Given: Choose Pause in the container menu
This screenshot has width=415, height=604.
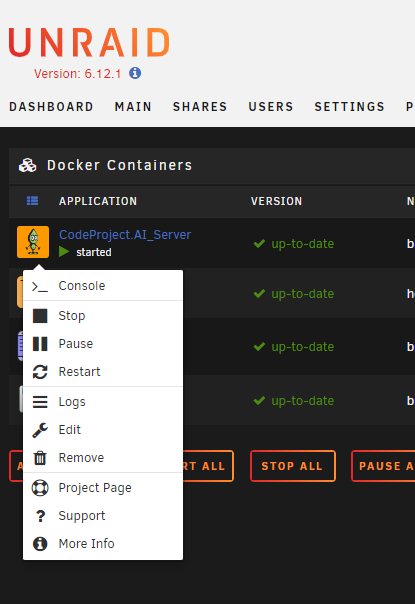Looking at the screenshot, I should pos(103,344).
